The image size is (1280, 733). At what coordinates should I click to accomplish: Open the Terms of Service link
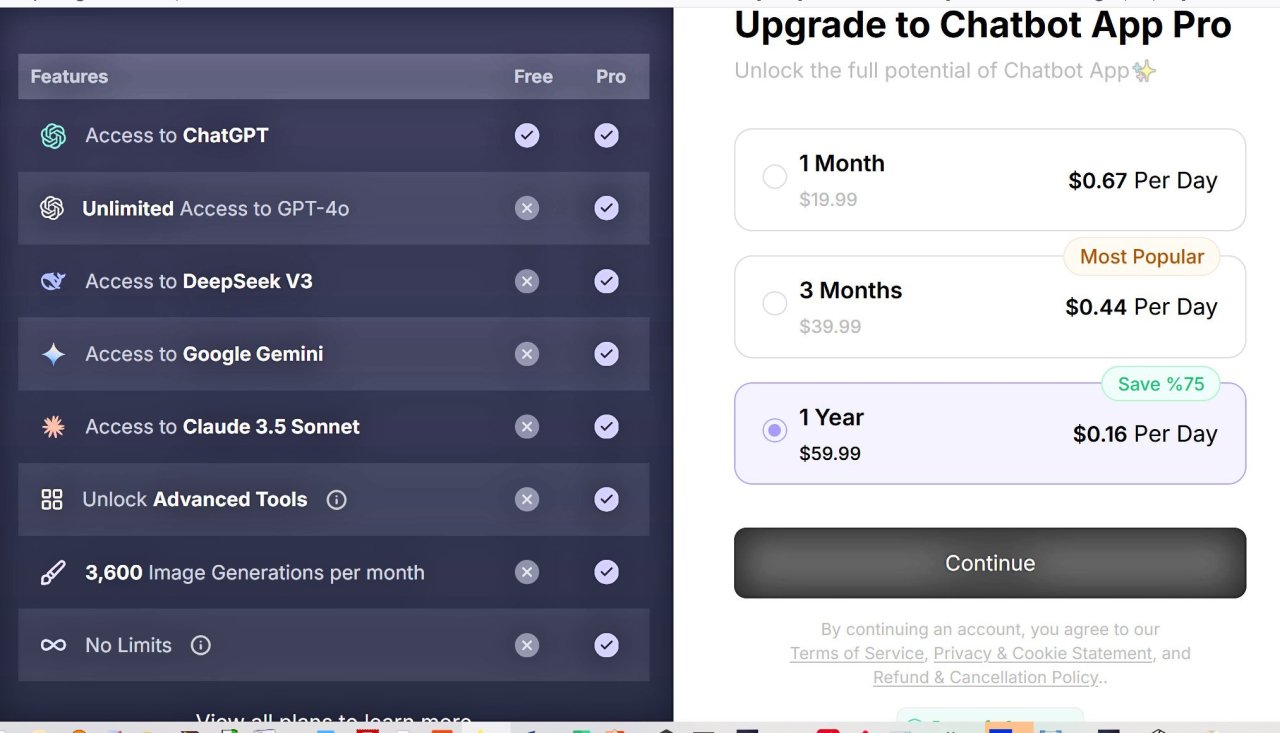[857, 653]
